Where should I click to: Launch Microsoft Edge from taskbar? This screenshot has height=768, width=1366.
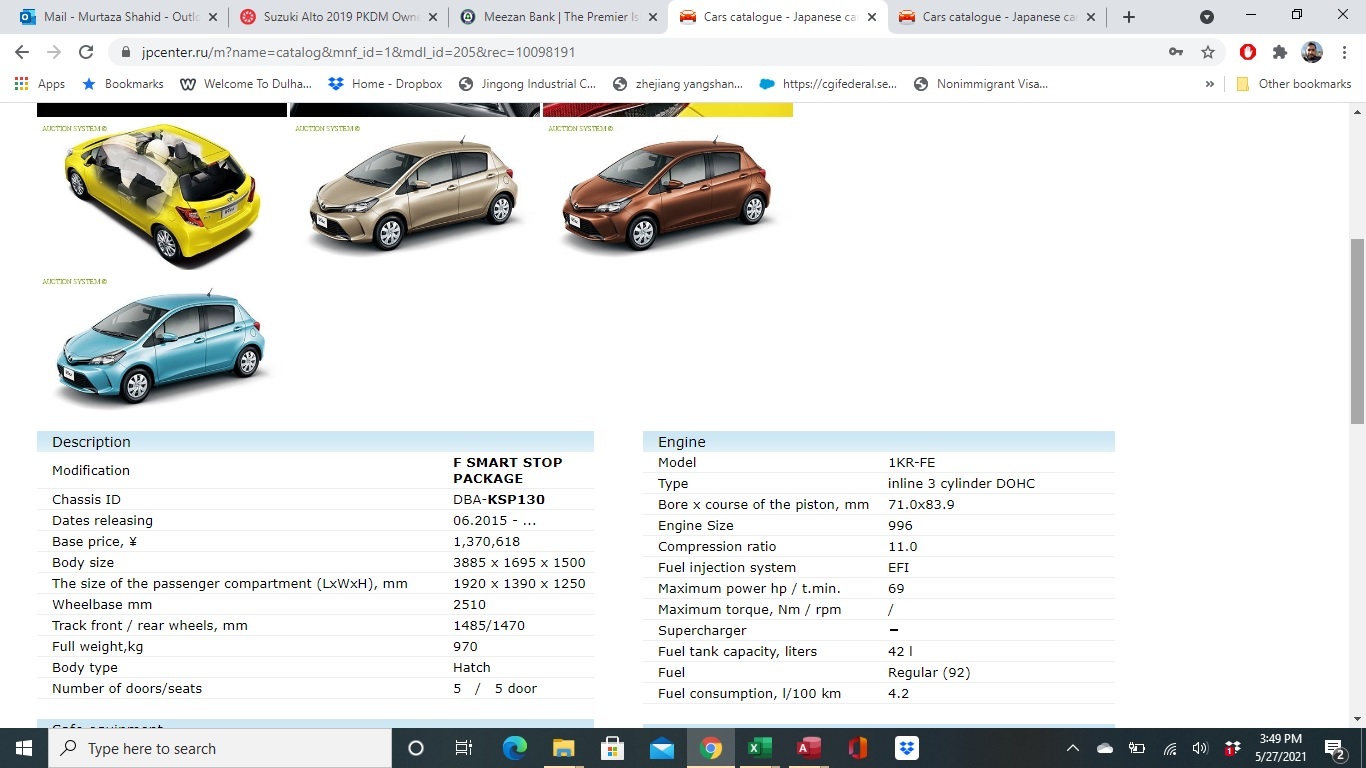(514, 748)
